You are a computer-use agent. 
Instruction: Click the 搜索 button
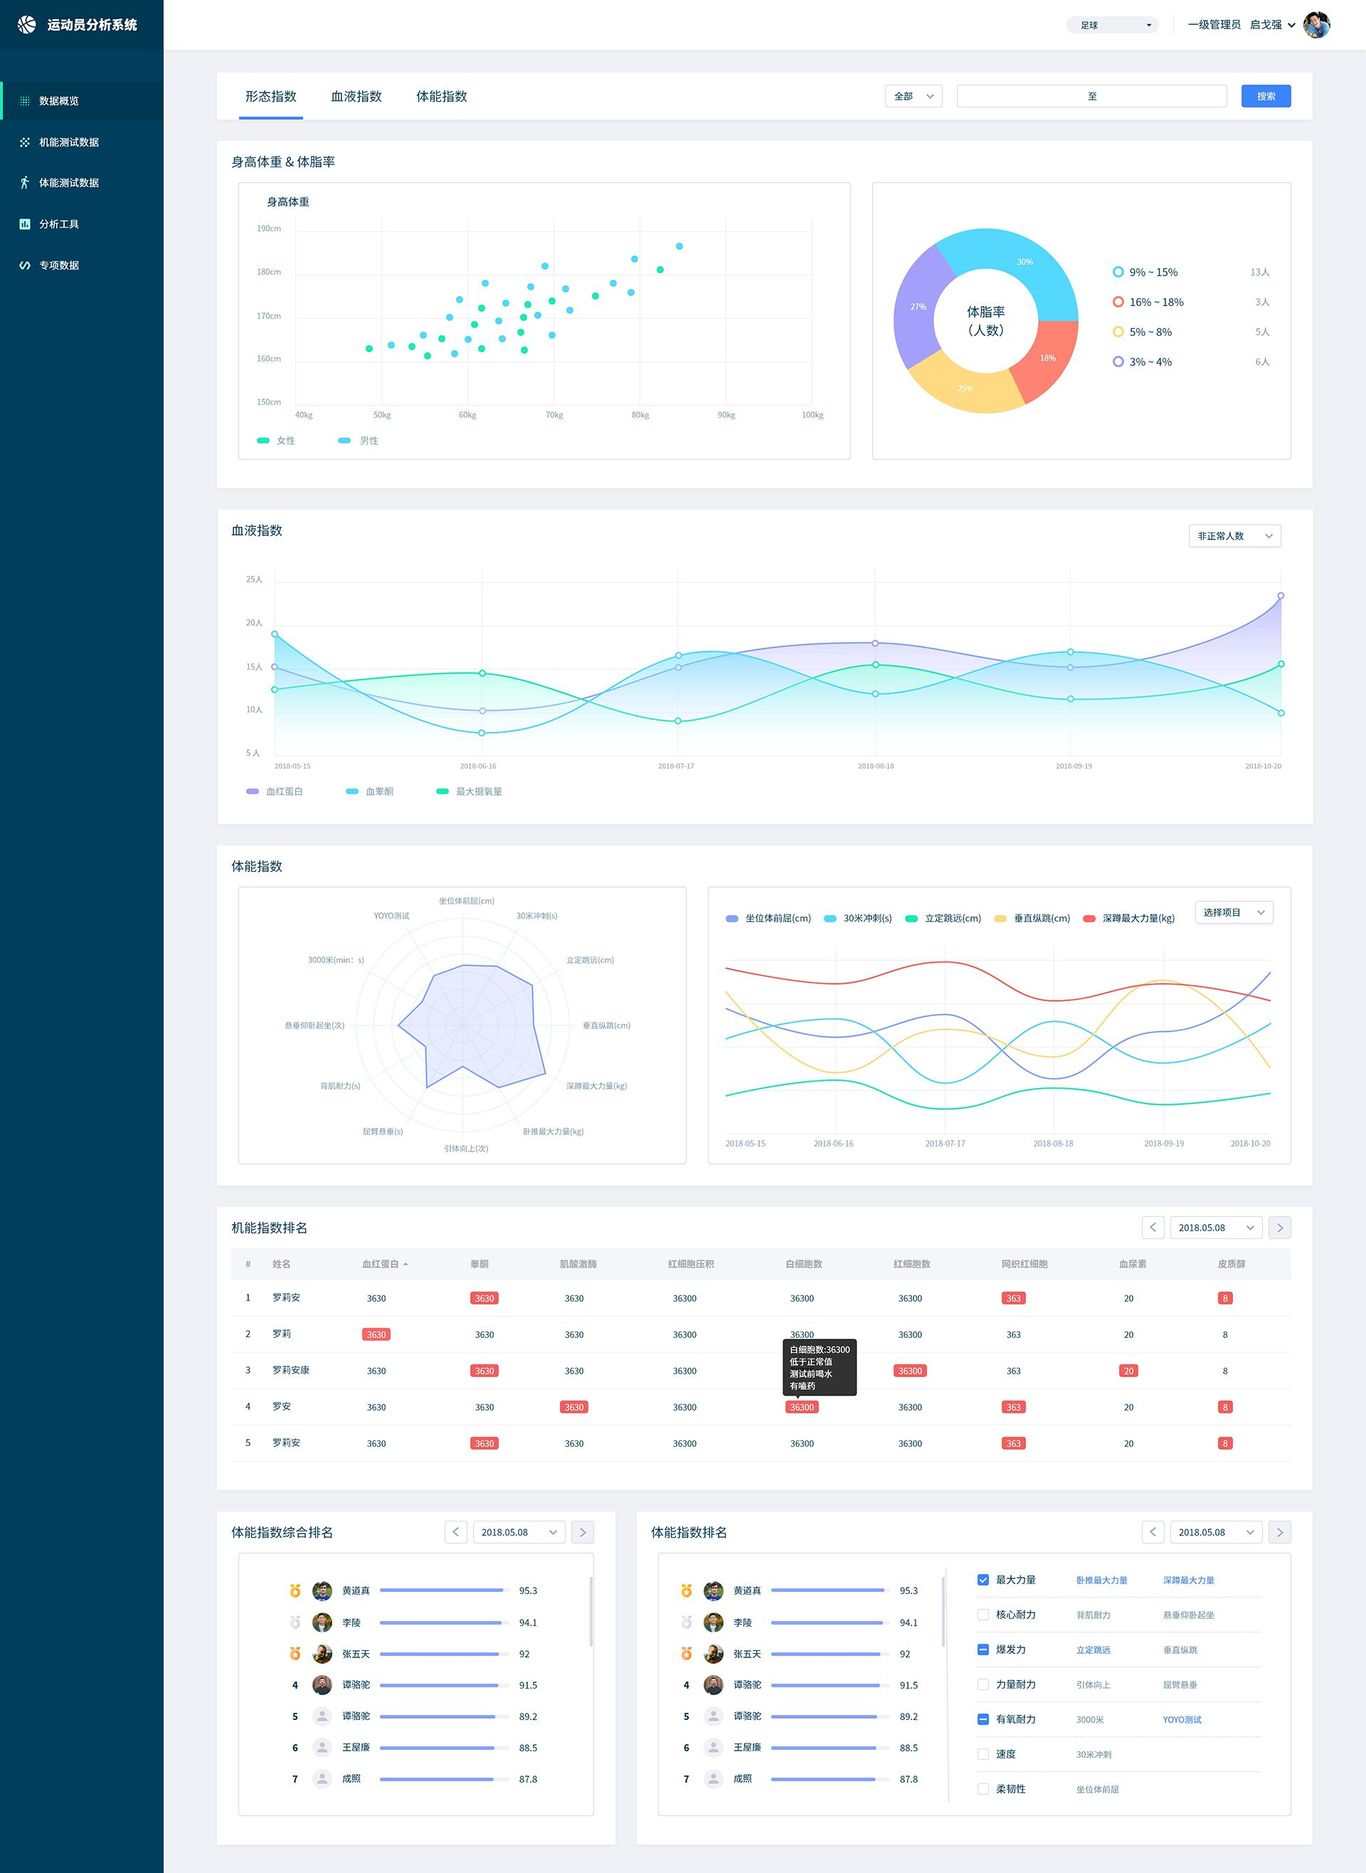coord(1266,96)
